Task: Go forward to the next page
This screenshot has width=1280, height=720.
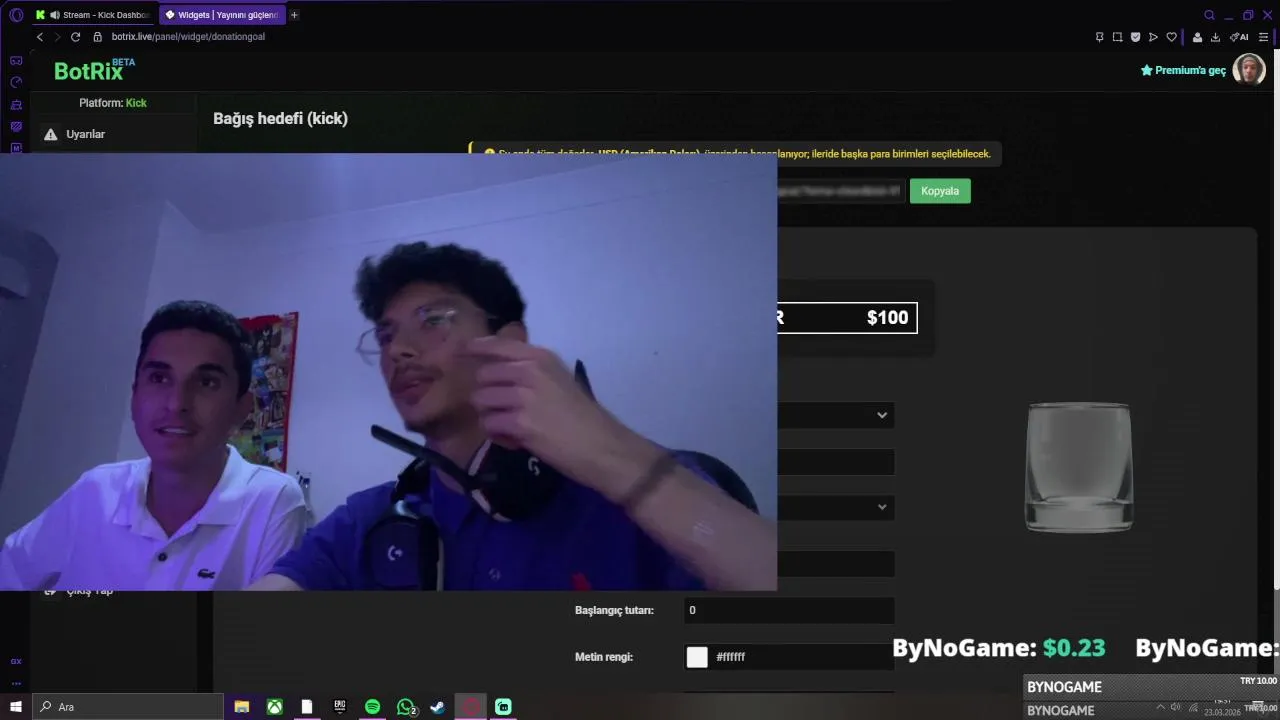Action: click(57, 37)
